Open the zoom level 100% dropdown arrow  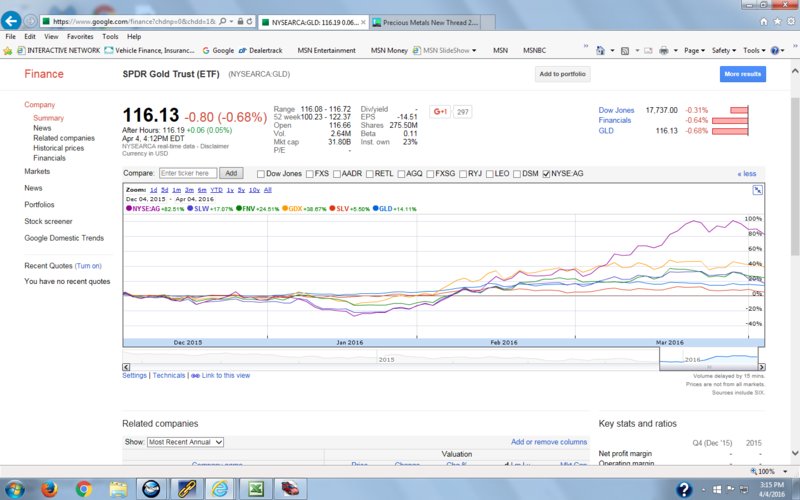coord(785,471)
